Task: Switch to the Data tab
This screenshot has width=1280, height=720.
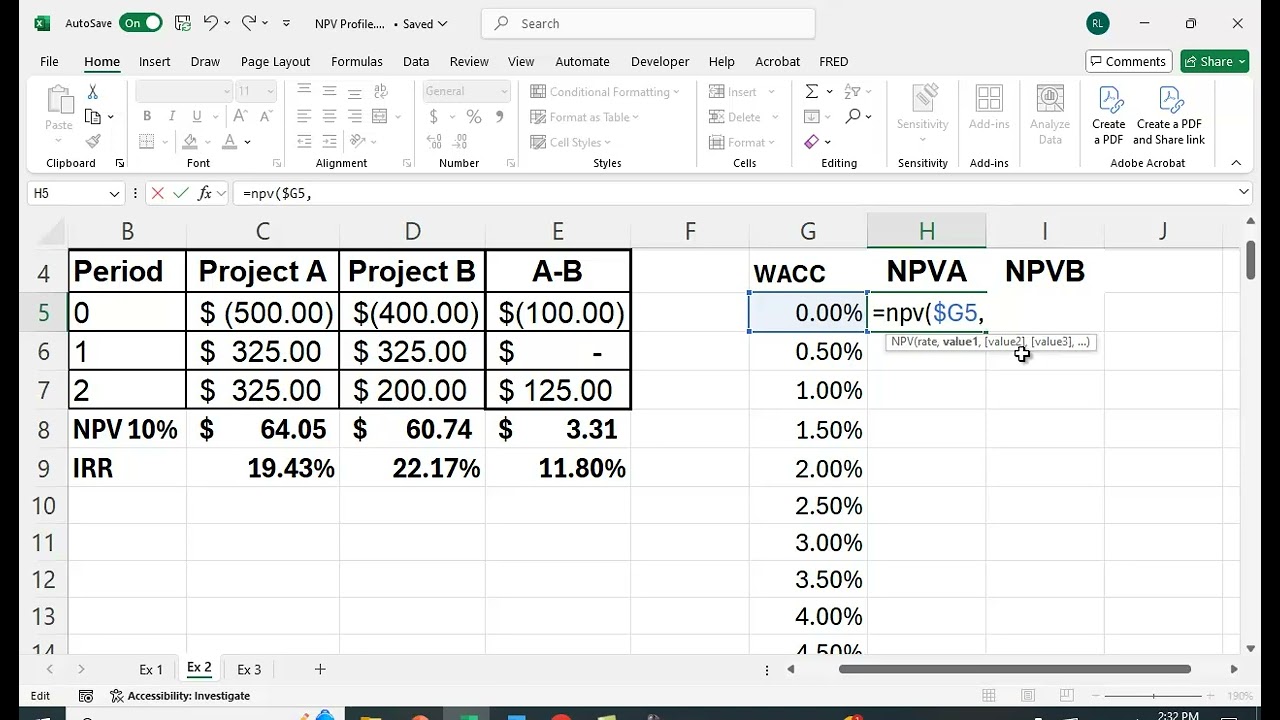Action: (x=416, y=61)
